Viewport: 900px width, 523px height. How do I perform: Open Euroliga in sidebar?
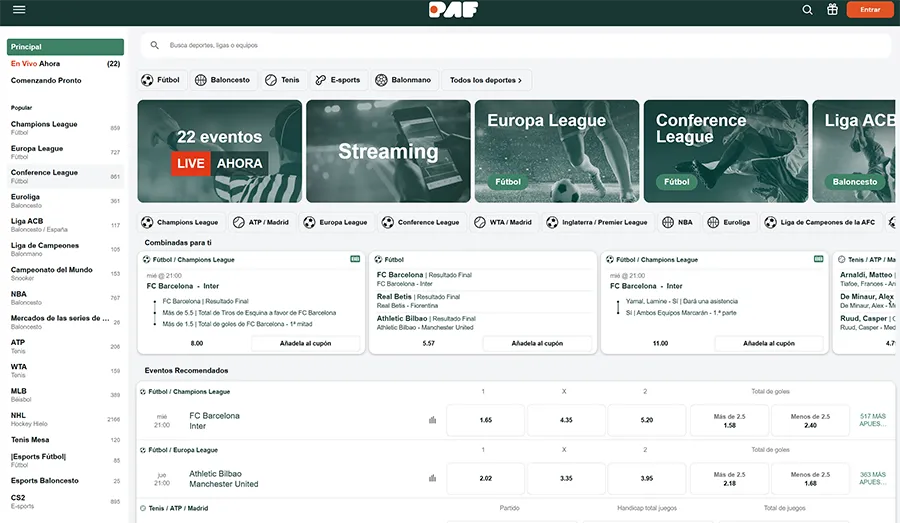65,200
